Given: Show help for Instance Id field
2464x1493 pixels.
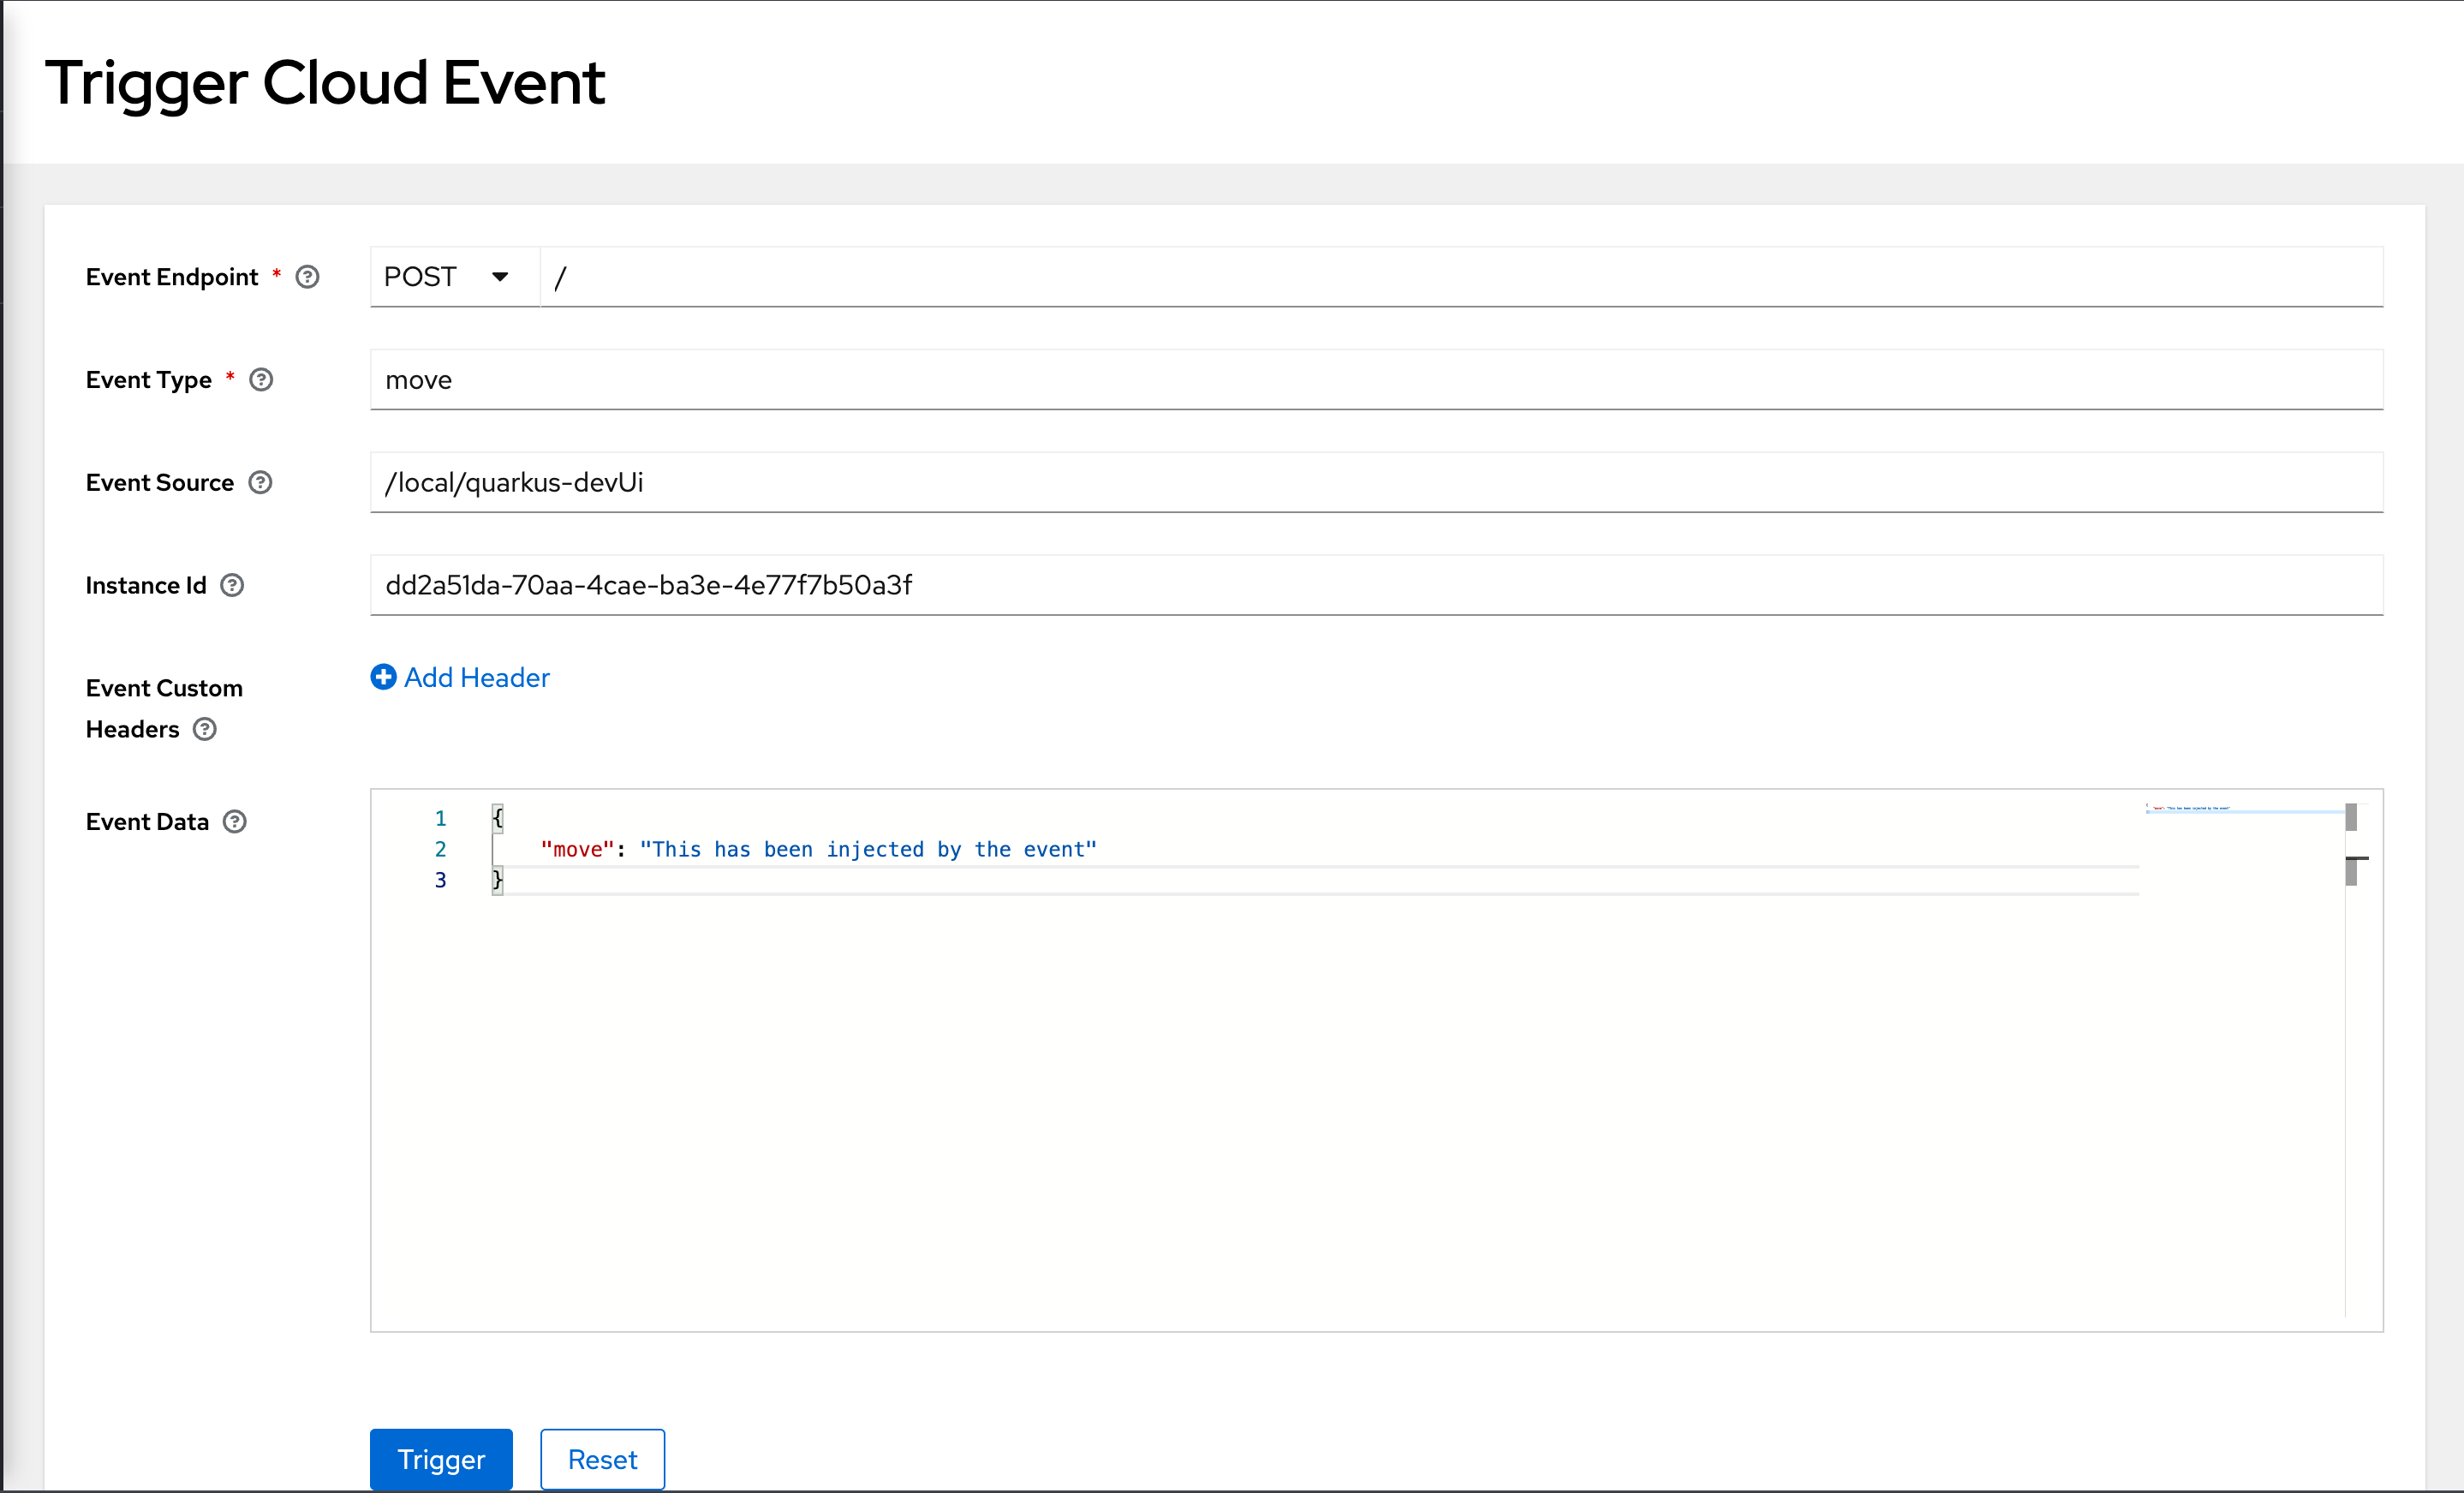Looking at the screenshot, I should [x=231, y=585].
